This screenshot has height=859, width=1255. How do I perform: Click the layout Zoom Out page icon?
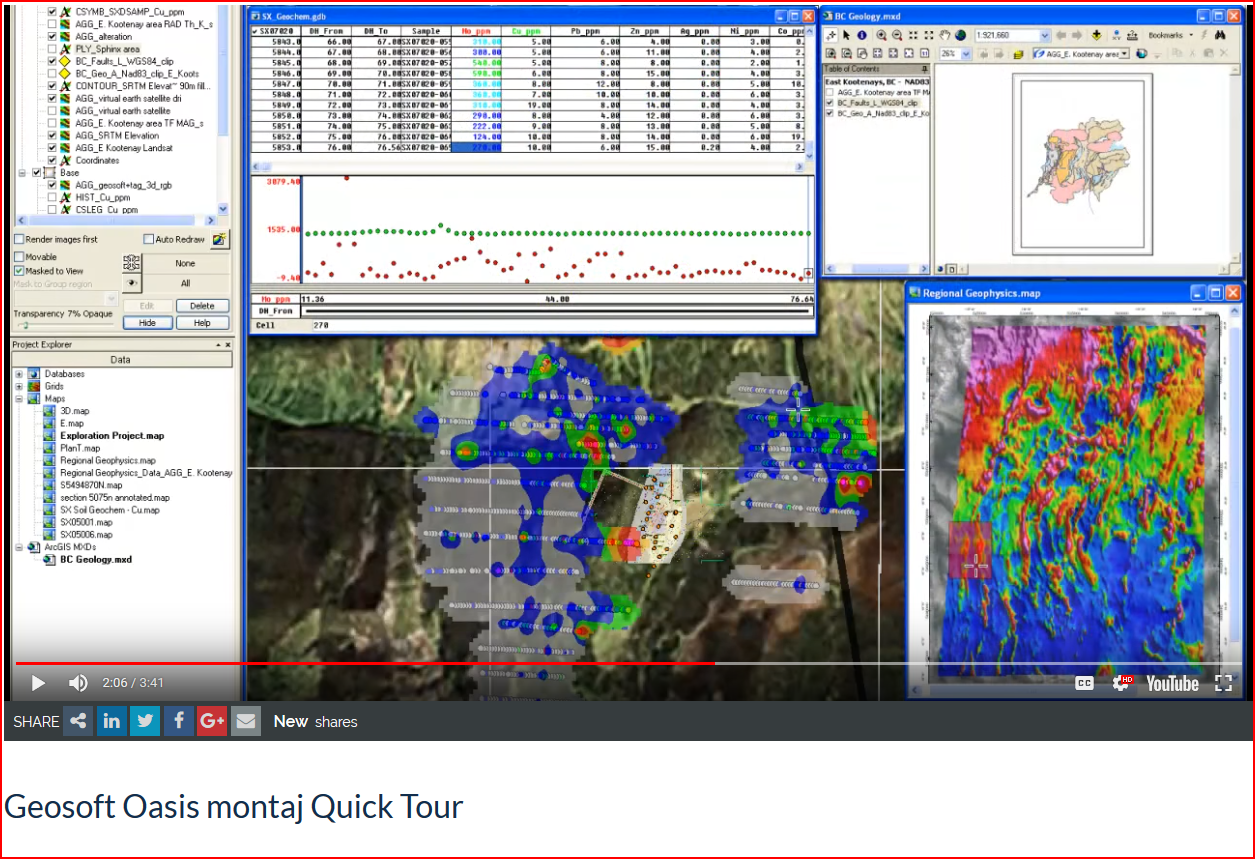[x=846, y=53]
